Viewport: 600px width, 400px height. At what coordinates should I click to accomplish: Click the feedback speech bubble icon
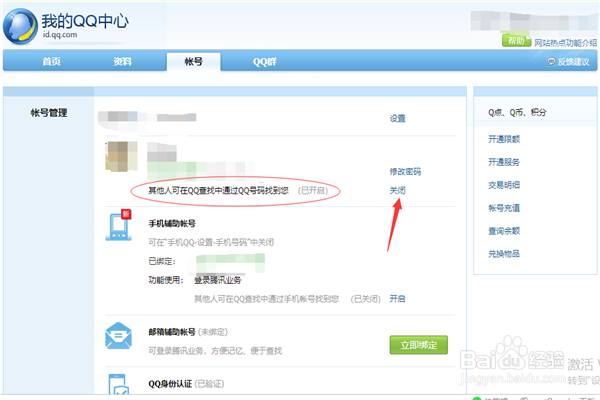(551, 62)
